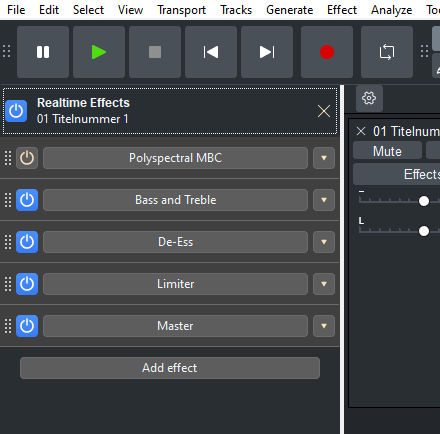Click the Add effect button
The image size is (440, 434).
coord(170,368)
